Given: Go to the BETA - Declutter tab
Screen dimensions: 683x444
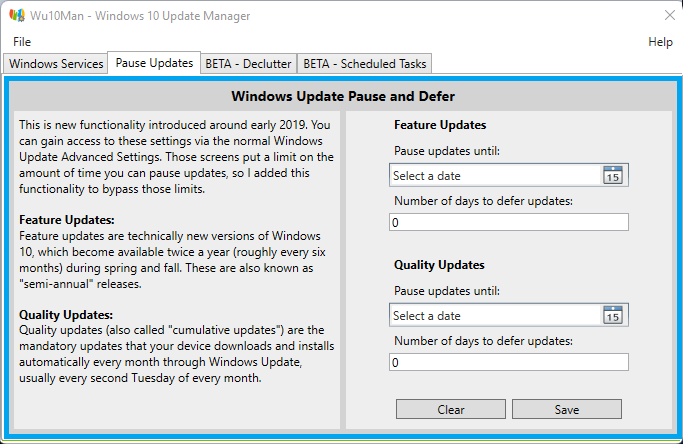Looking at the screenshot, I should 248,64.
